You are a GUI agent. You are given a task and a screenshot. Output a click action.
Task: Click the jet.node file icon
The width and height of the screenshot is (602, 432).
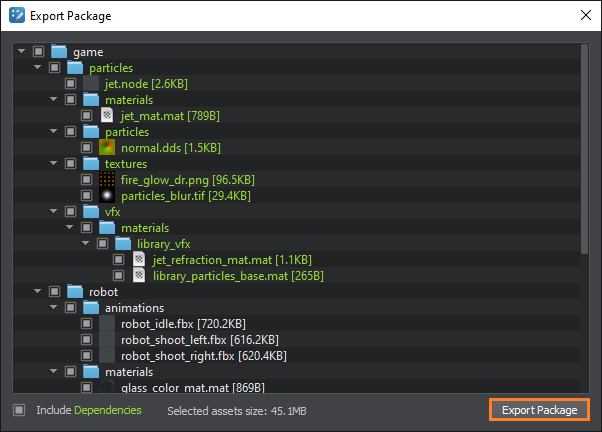(91, 84)
